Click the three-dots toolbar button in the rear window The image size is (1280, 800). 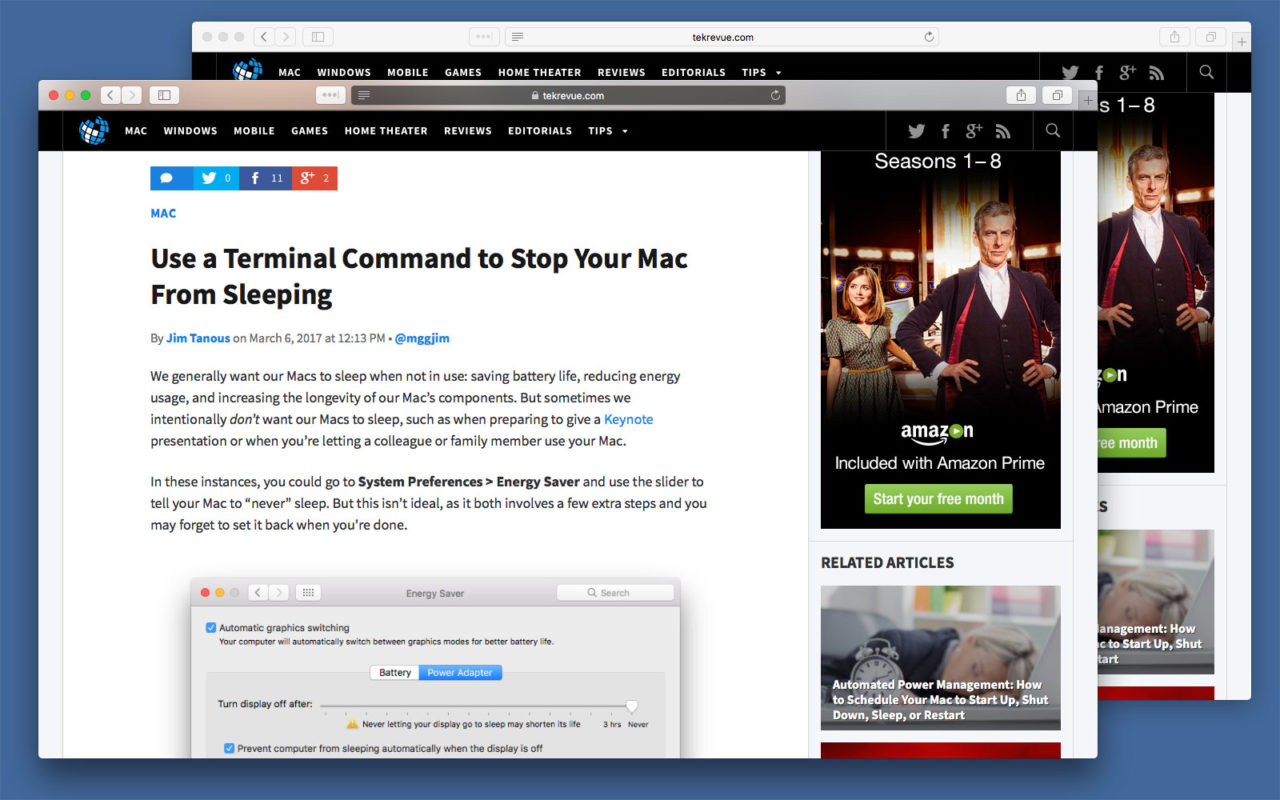coord(484,37)
